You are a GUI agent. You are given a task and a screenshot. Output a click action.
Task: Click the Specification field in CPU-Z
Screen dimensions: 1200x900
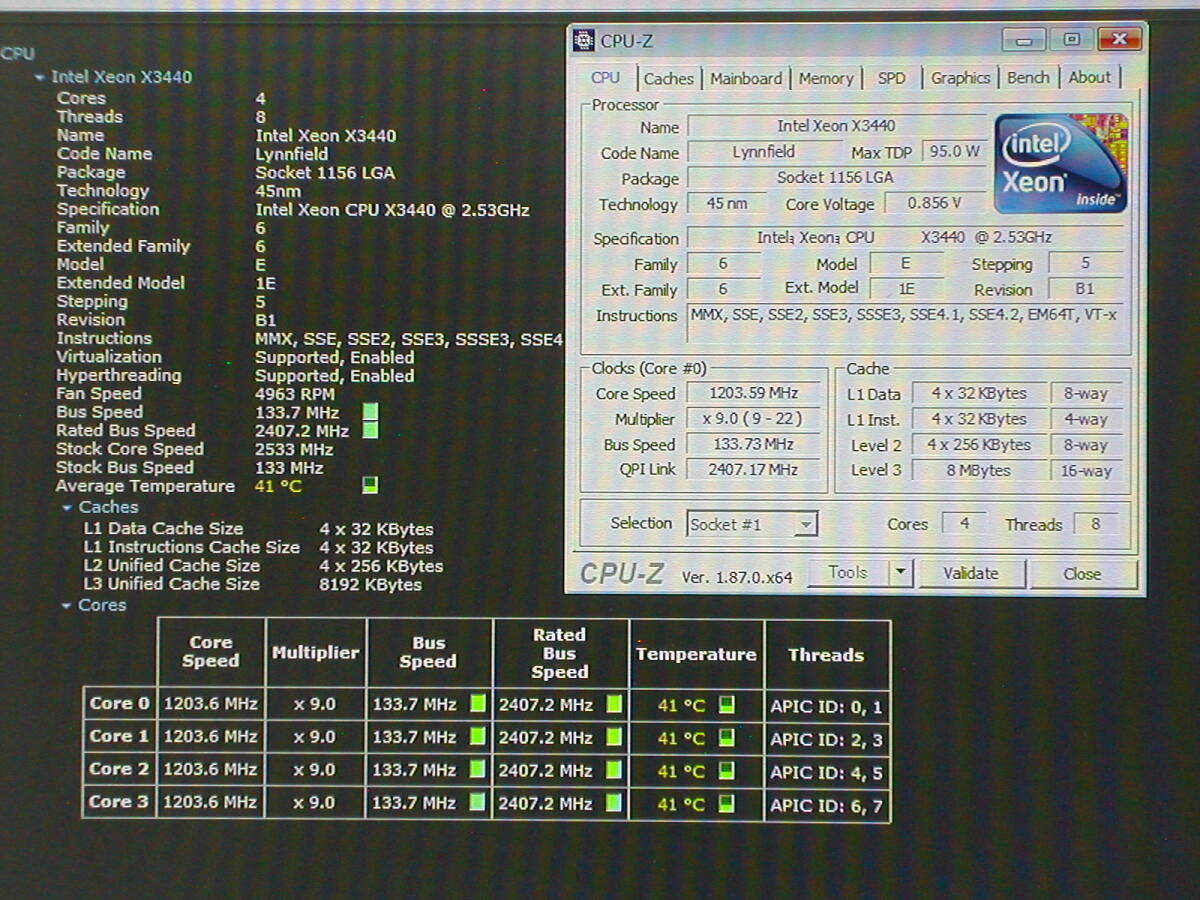pyautogui.click(x=905, y=237)
